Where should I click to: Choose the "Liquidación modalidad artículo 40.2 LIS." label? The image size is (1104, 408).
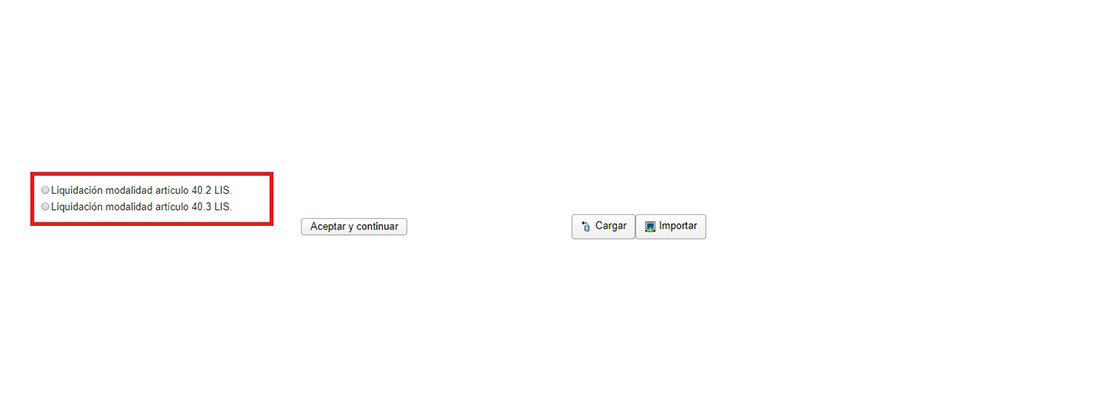point(142,190)
